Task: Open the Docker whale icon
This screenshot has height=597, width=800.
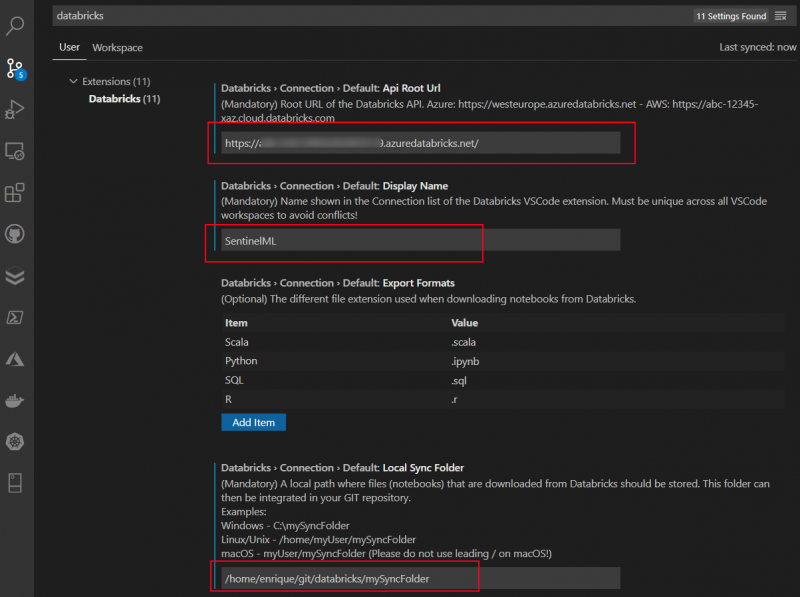Action: pos(15,400)
